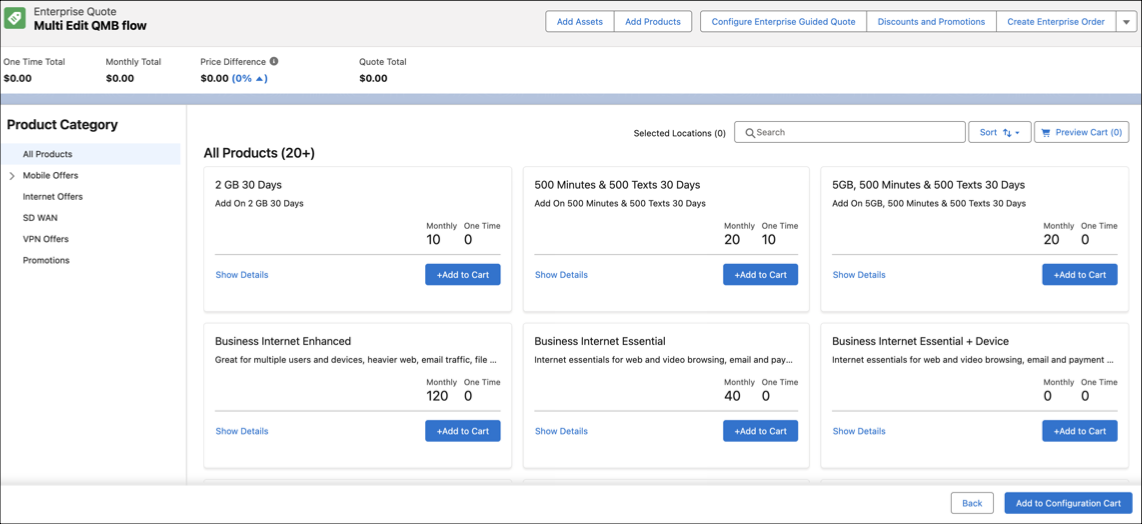Show details for 2 GB 30 Days

242,275
